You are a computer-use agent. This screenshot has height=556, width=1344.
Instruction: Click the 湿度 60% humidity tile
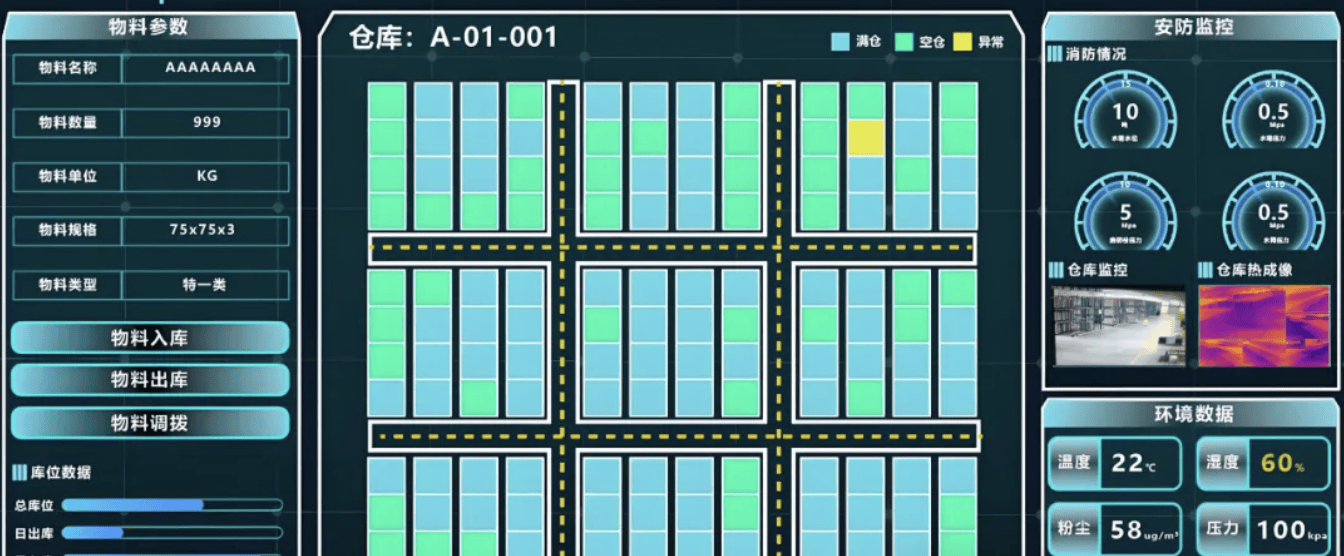point(1265,464)
